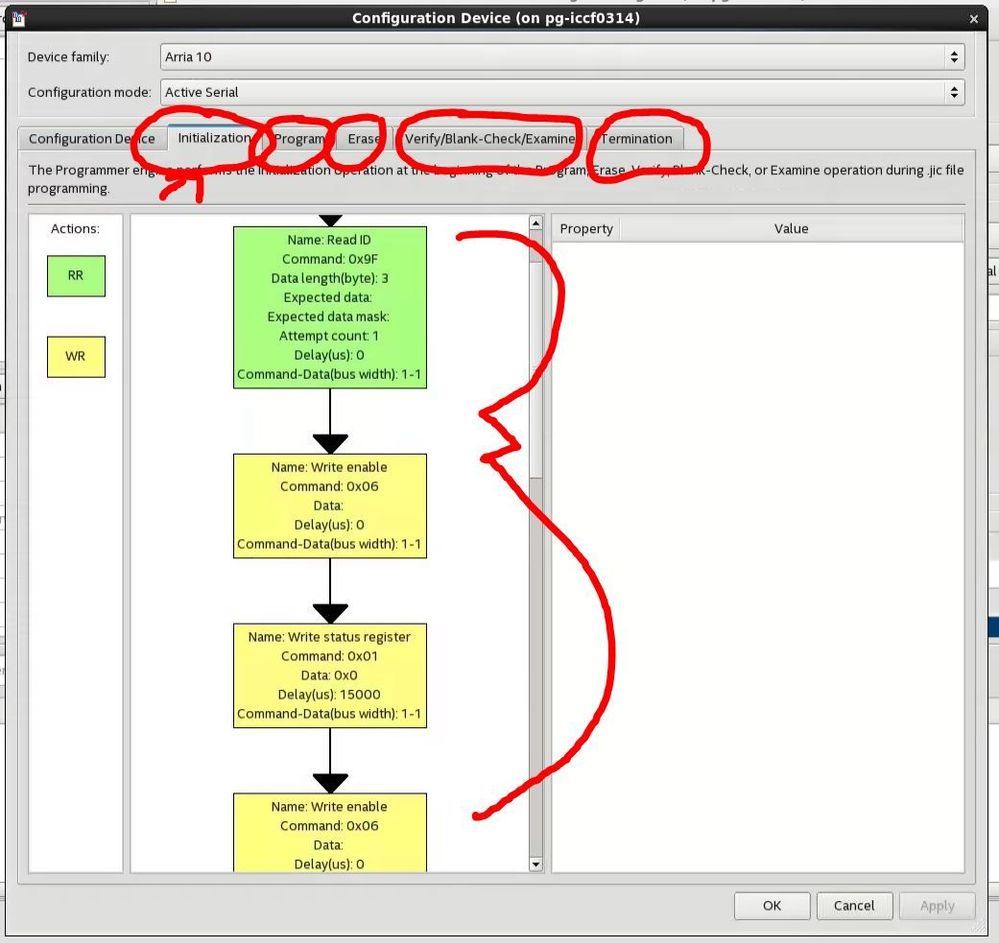Switch to the Configuration Device tab

point(92,139)
